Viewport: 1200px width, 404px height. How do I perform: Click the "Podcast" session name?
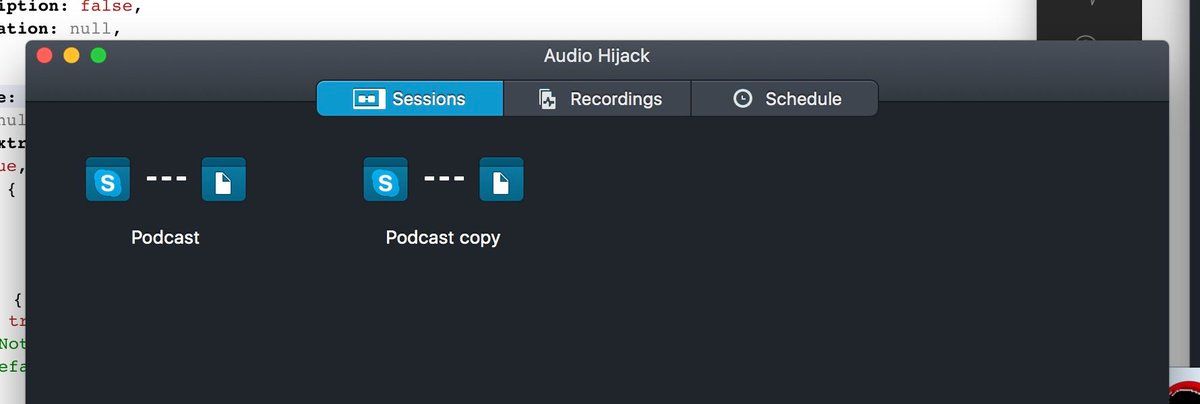pos(165,238)
